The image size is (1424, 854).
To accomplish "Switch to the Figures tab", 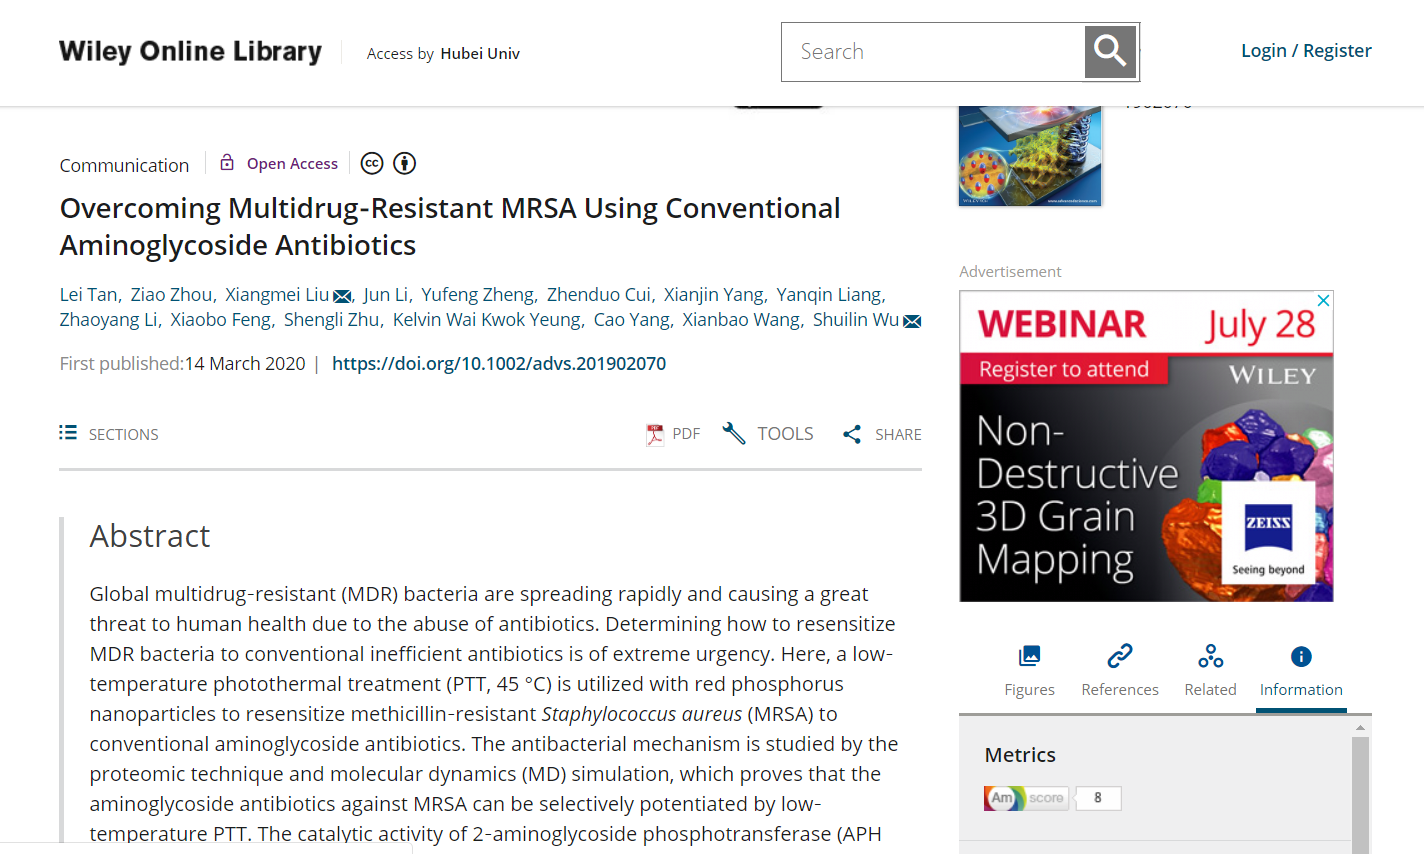I will [1029, 670].
